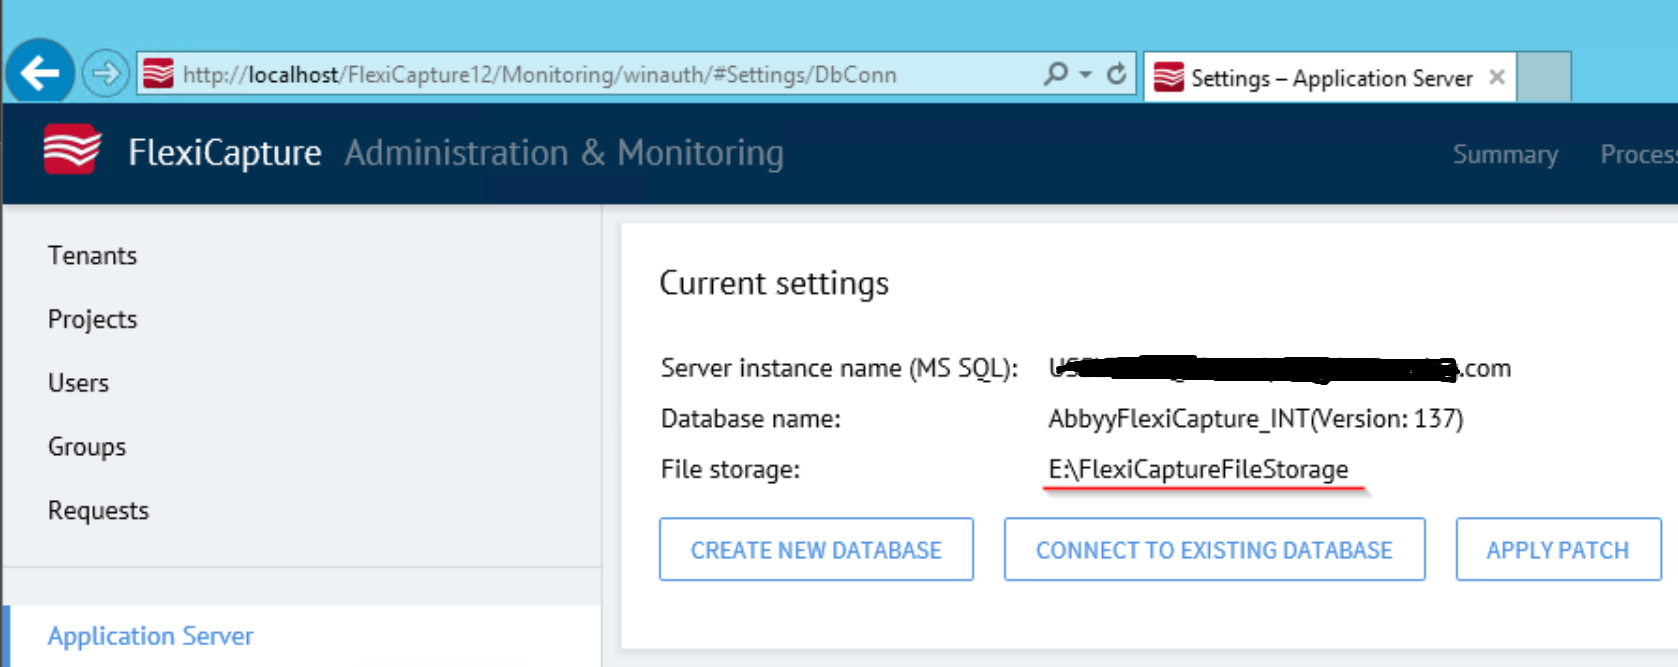Open Projects in the sidebar
1678x667 pixels.
point(92,319)
